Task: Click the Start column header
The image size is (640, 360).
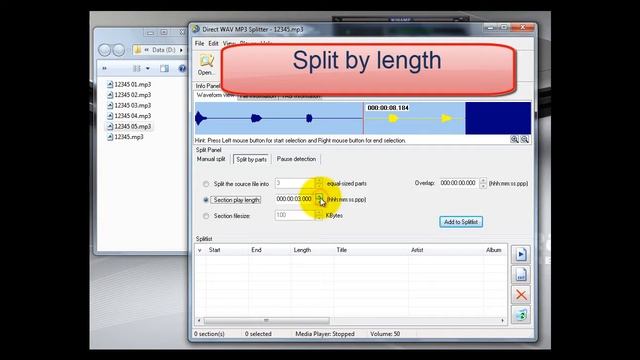Action: coord(227,250)
